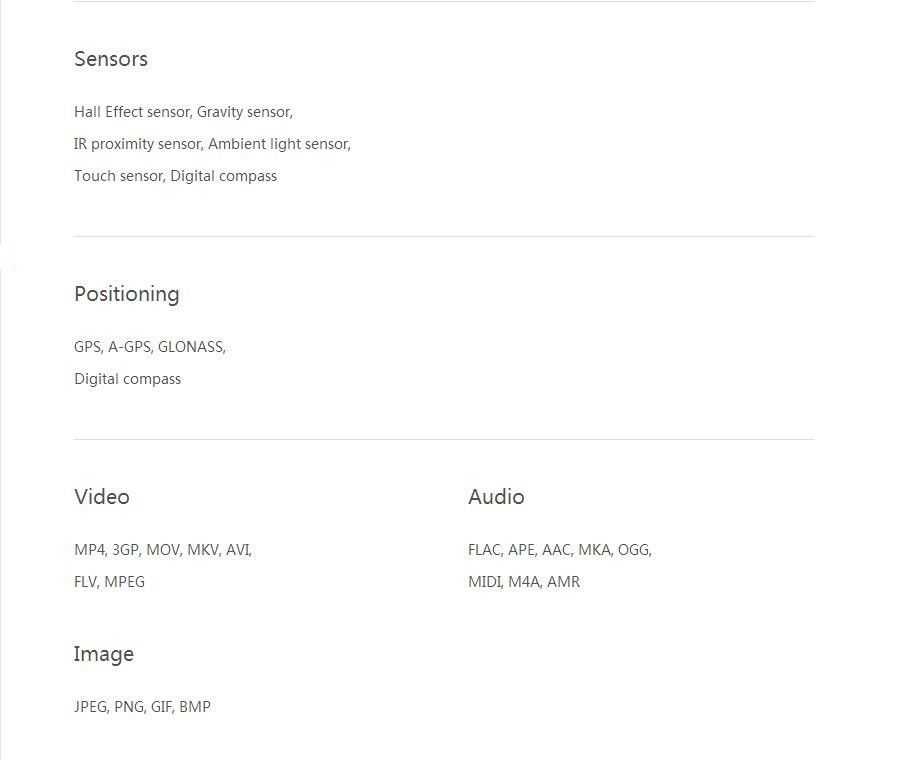Select the "FLV, MPEG" line
This screenshot has height=760, width=900.
pos(109,582)
